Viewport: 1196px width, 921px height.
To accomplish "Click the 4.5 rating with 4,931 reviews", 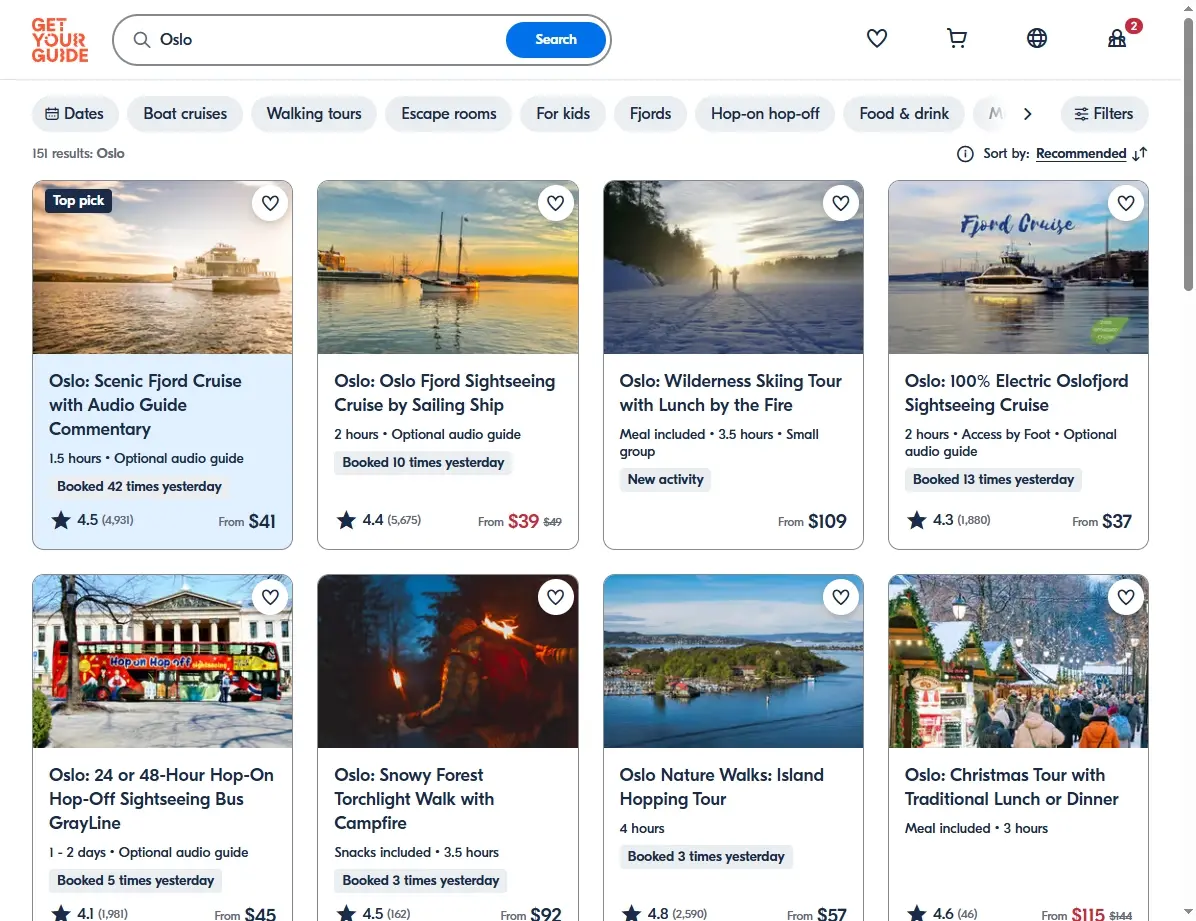I will point(92,520).
